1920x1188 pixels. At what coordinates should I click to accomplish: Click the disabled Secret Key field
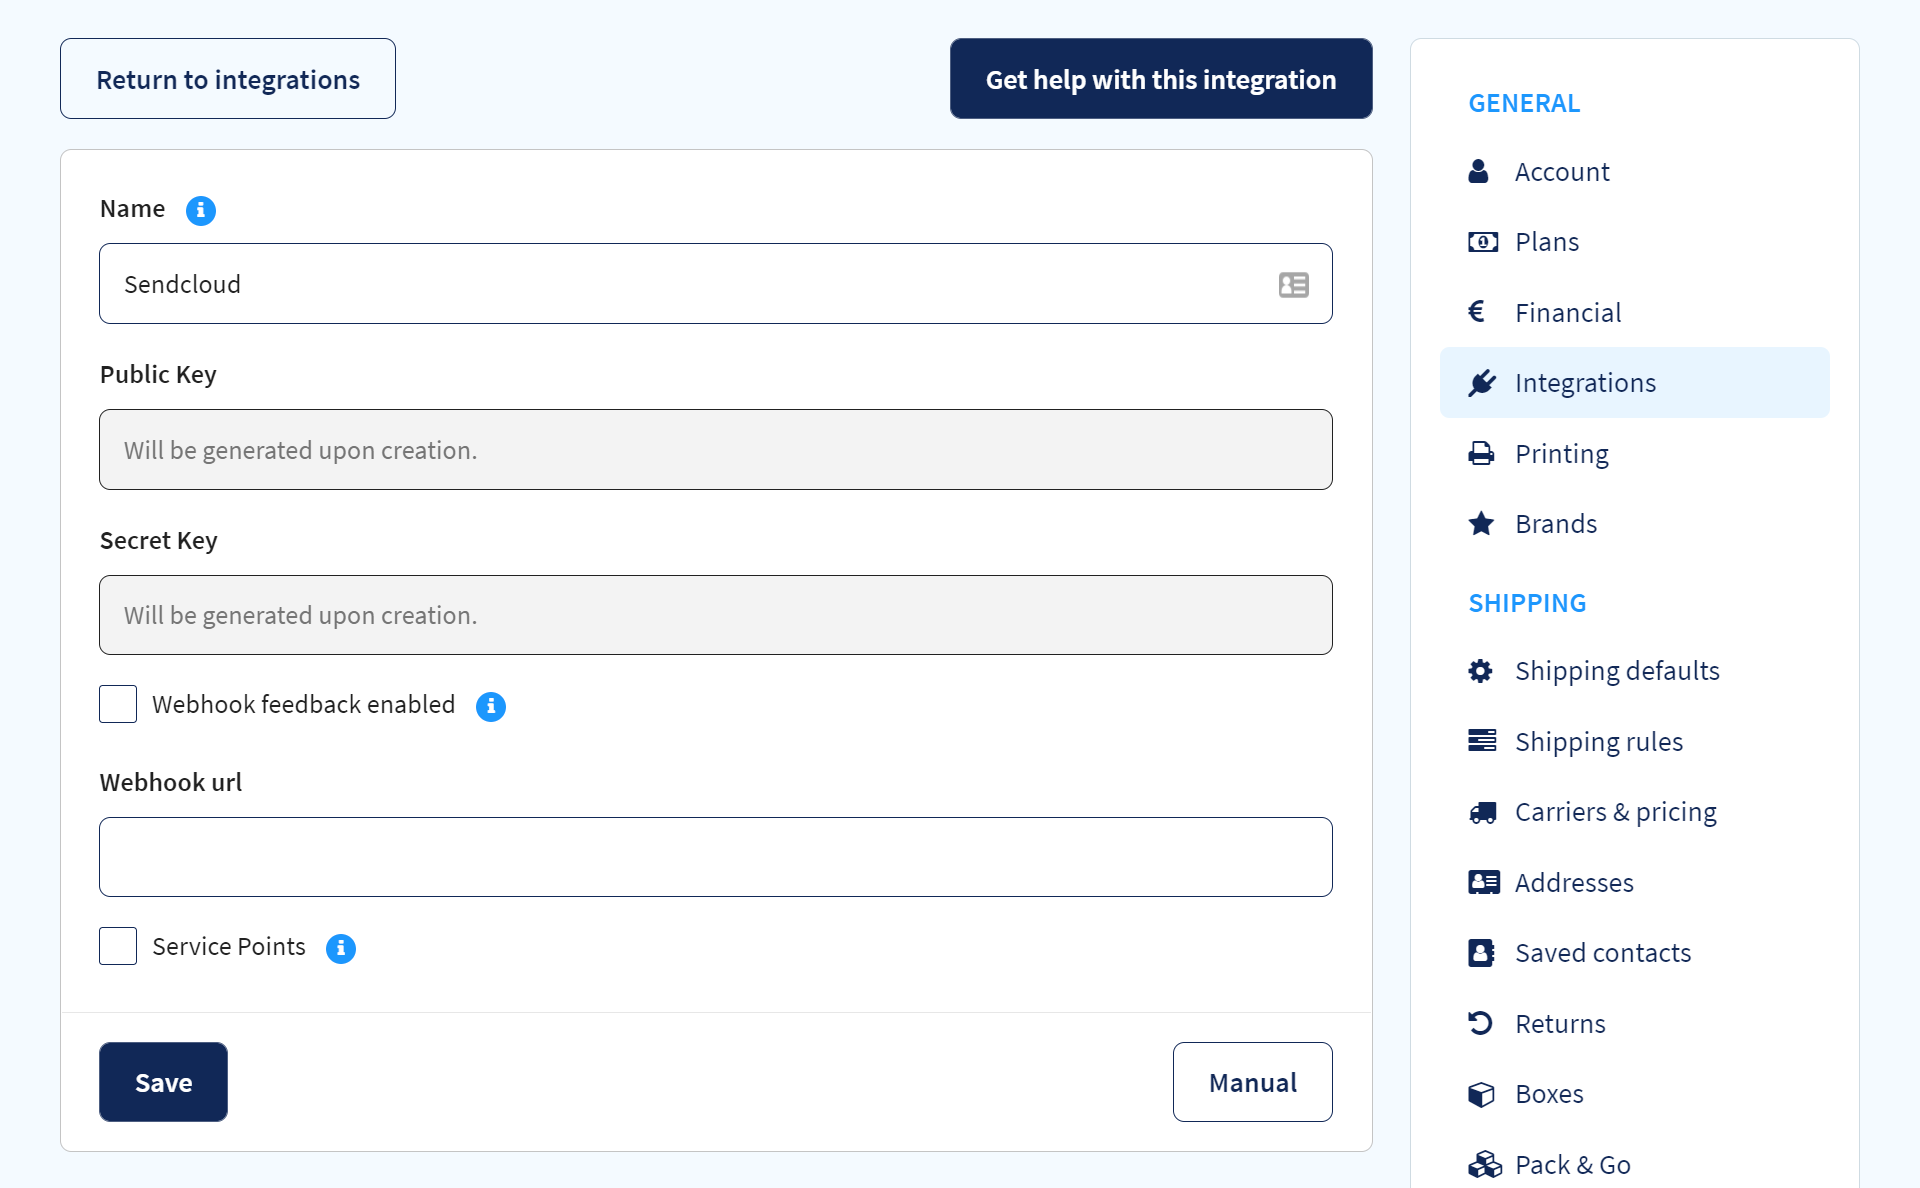pyautogui.click(x=716, y=615)
